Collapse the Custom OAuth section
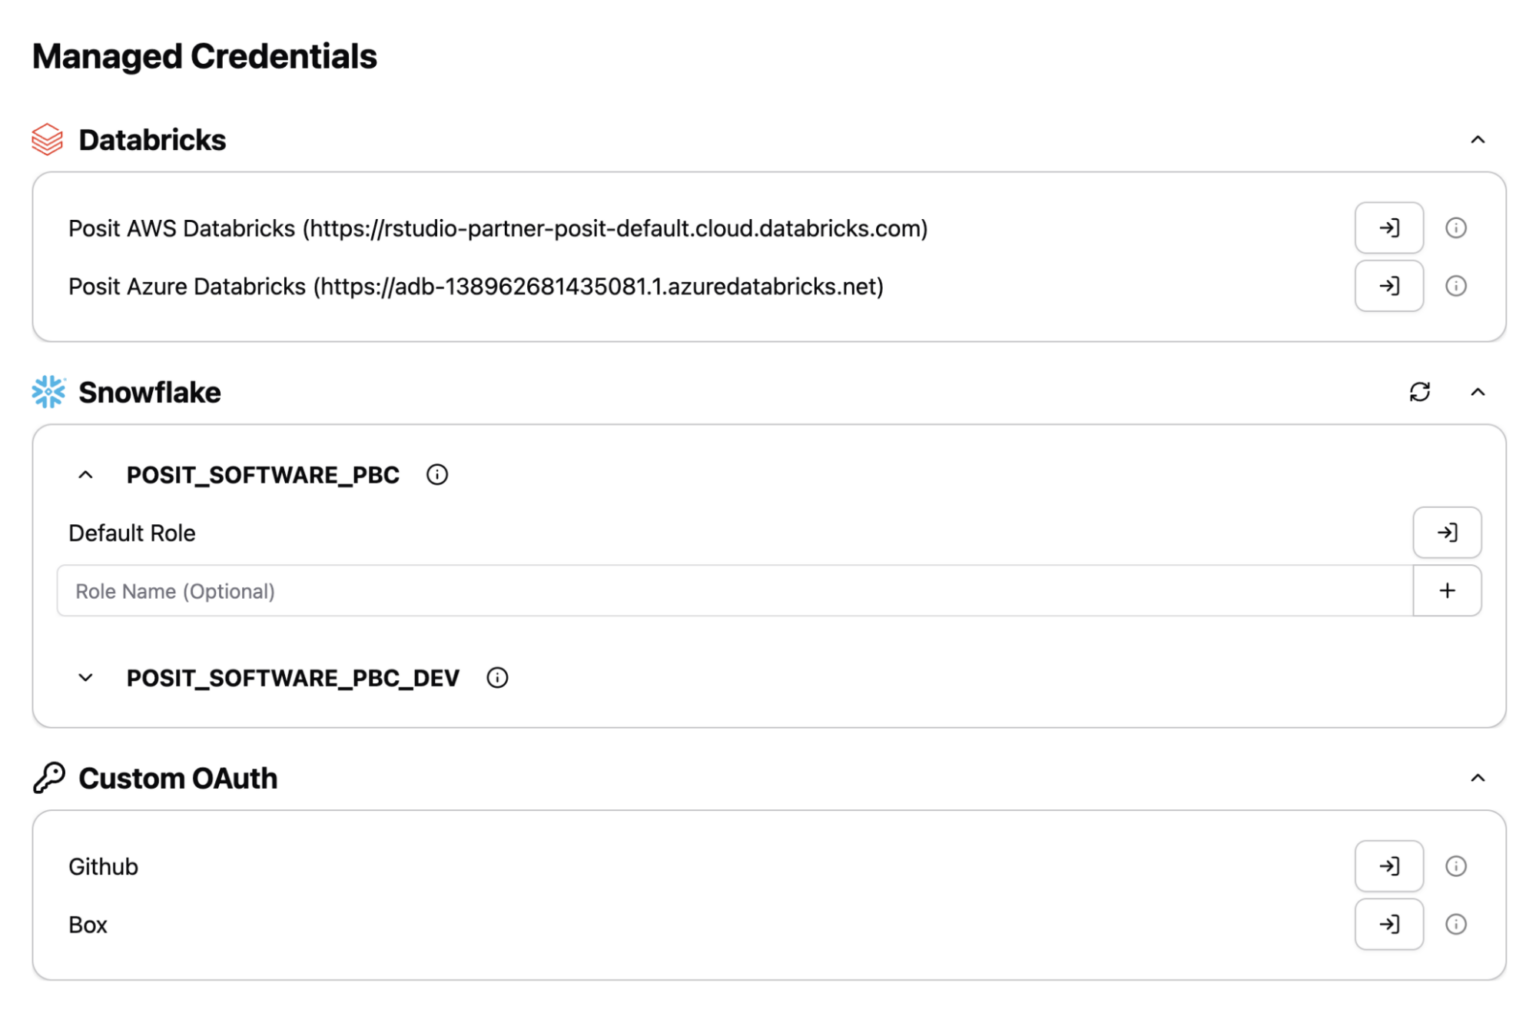The image size is (1536, 1013). point(1478,777)
